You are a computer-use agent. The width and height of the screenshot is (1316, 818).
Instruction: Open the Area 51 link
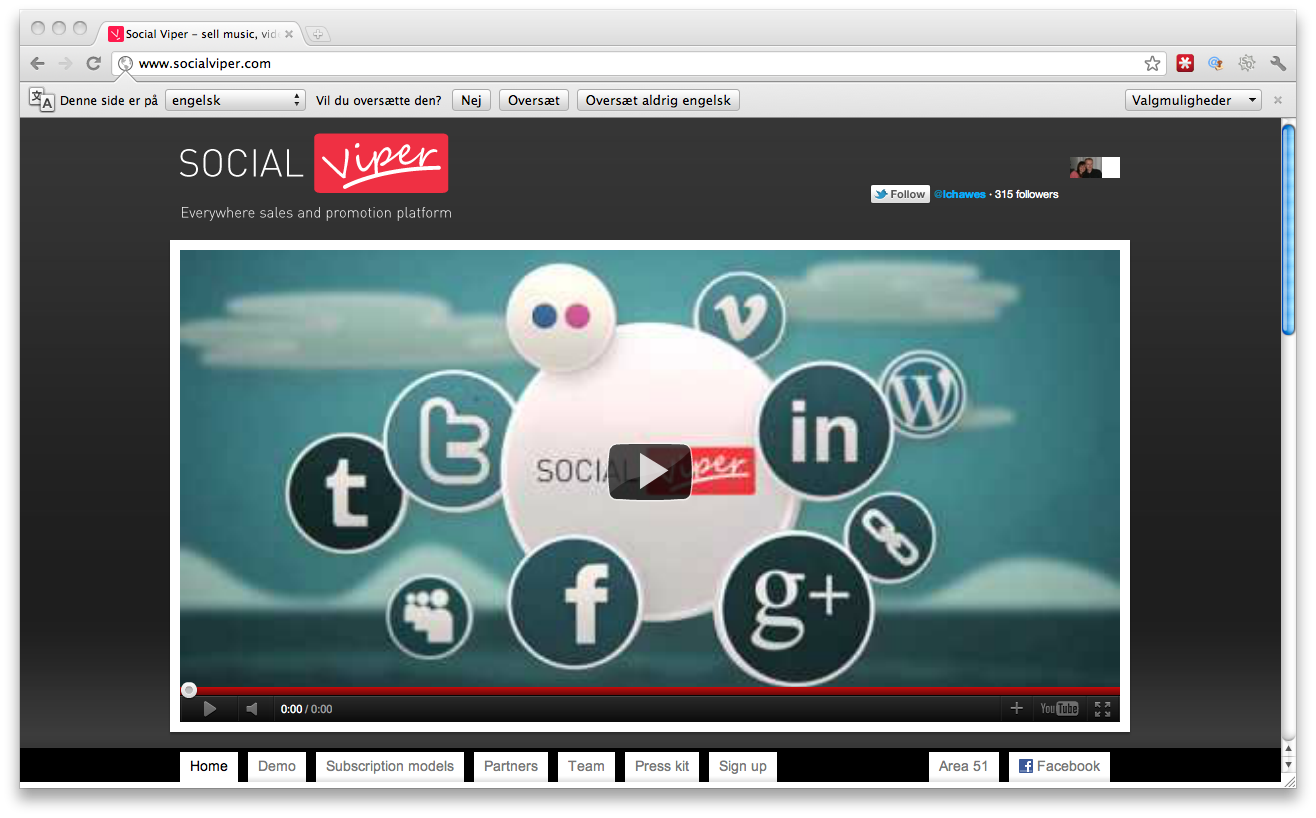[x=963, y=766]
